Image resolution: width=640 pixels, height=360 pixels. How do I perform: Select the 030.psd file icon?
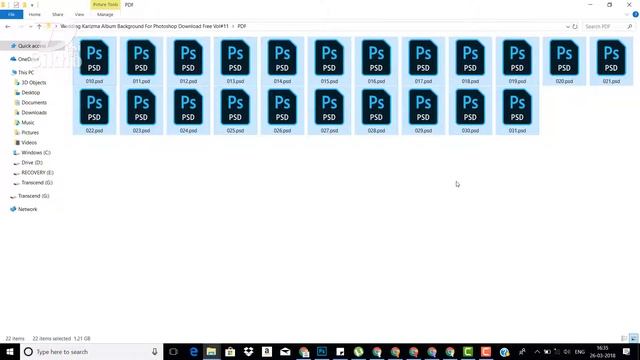coord(470,107)
